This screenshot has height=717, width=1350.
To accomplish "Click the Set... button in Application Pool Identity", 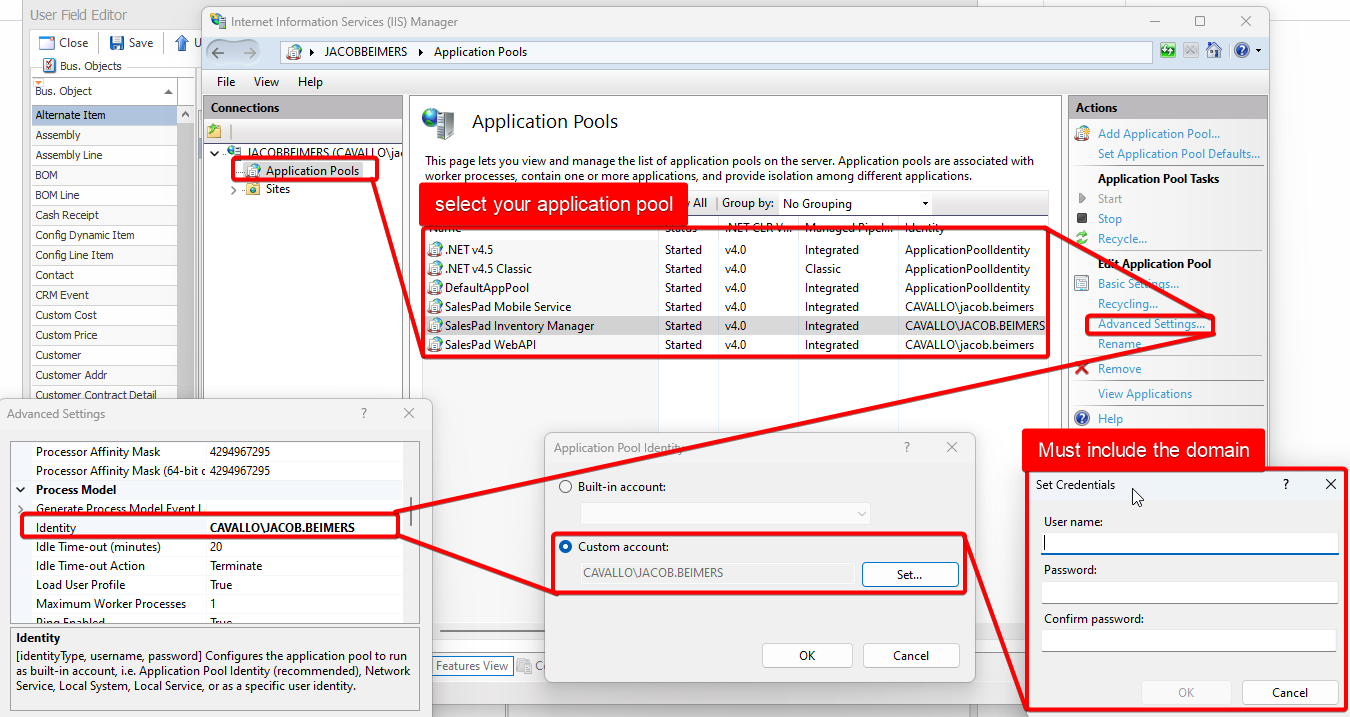I will (x=909, y=574).
